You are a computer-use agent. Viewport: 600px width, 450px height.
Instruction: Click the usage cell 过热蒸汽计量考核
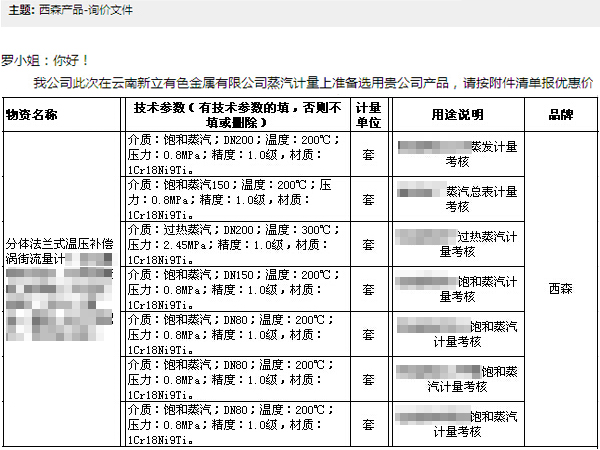point(456,244)
